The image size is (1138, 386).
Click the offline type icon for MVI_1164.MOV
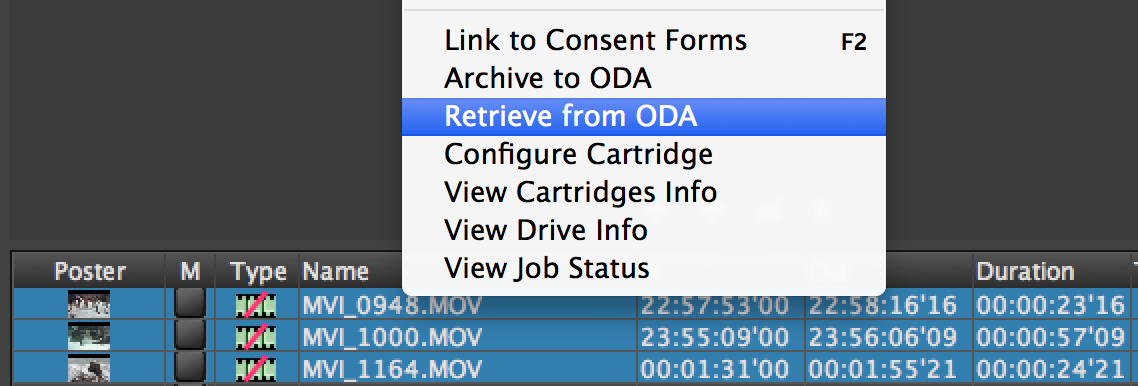256,369
